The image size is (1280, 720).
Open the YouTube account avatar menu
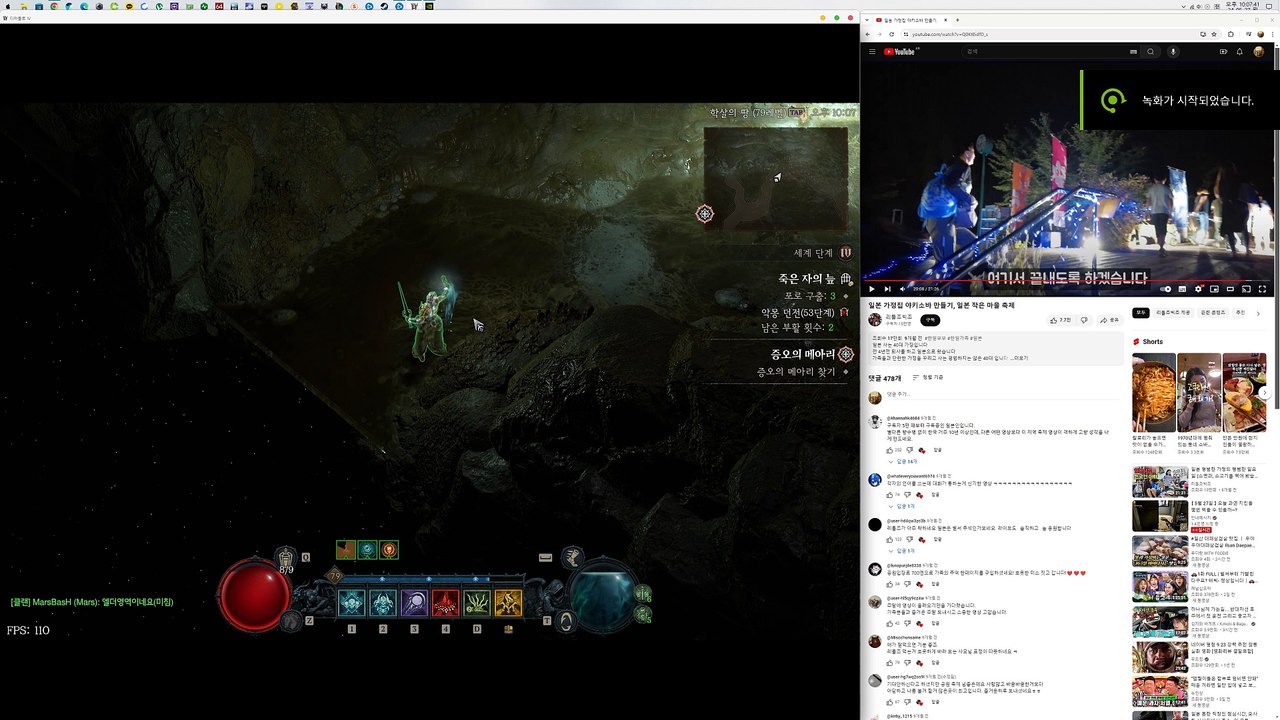1258,52
